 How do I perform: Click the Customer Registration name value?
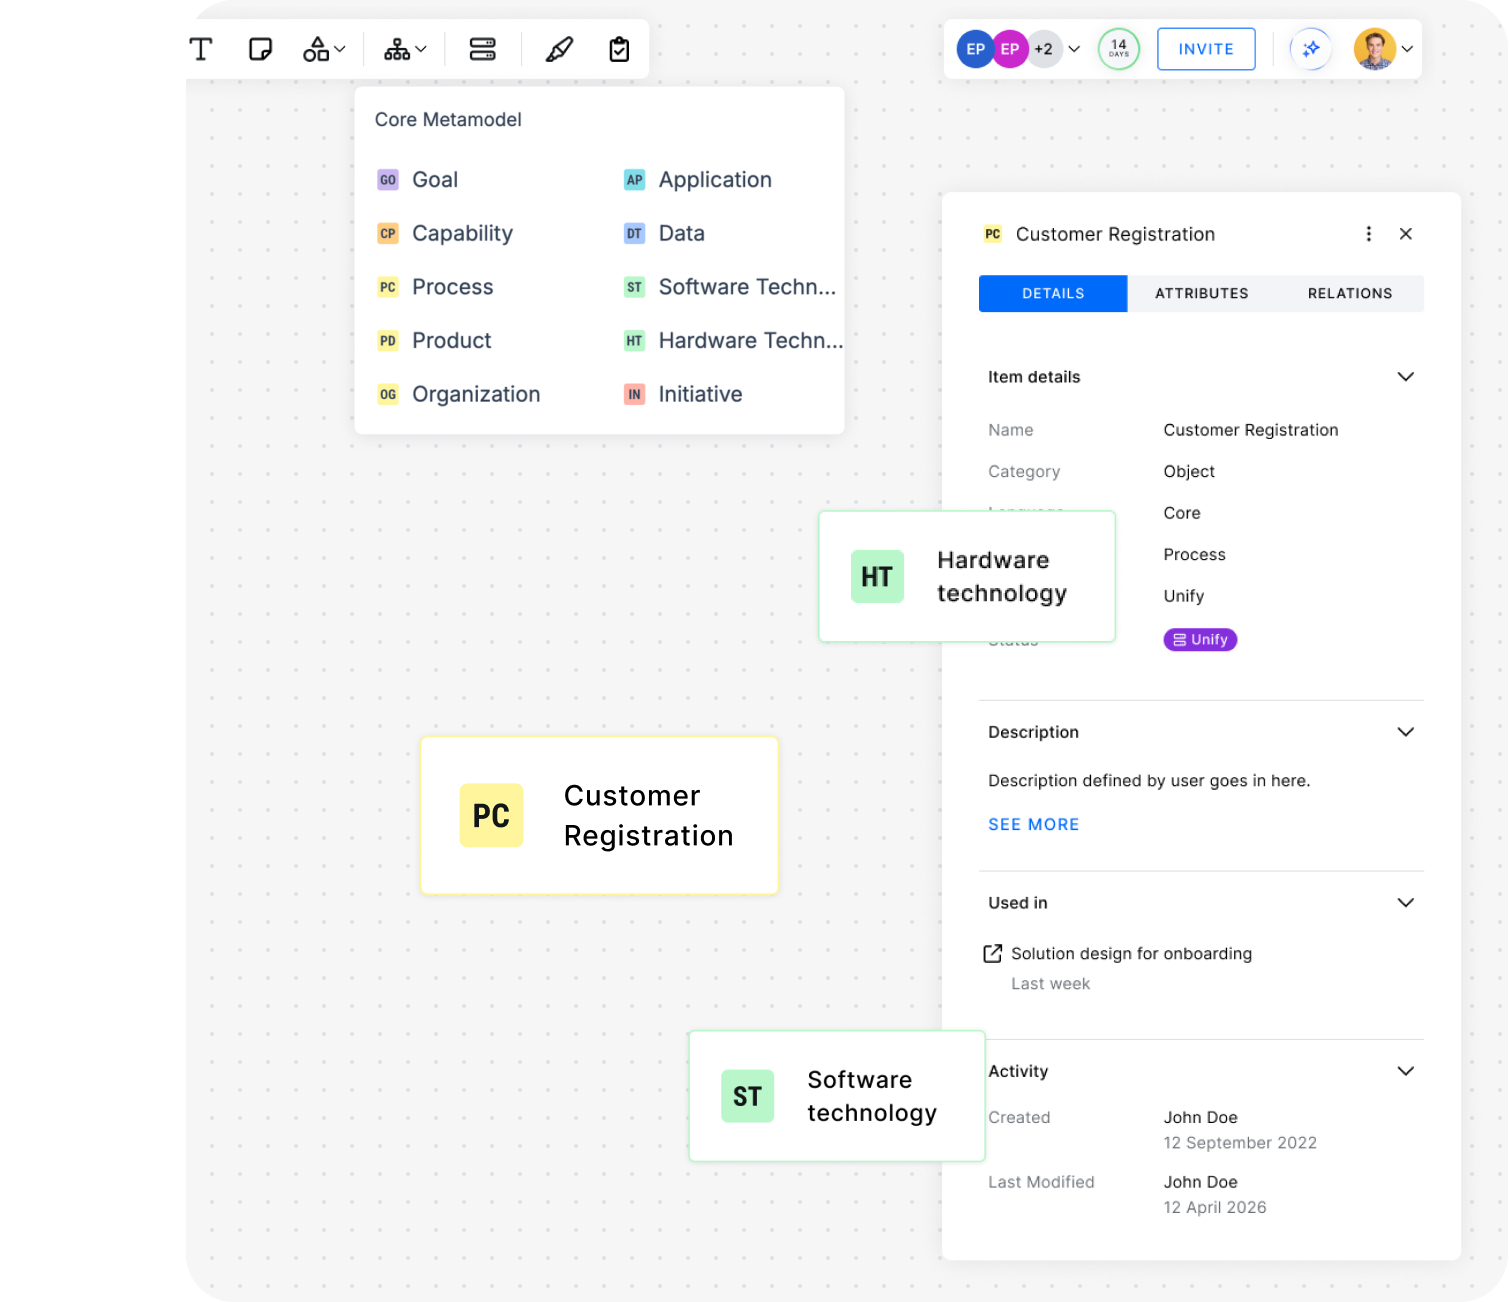coord(1251,430)
